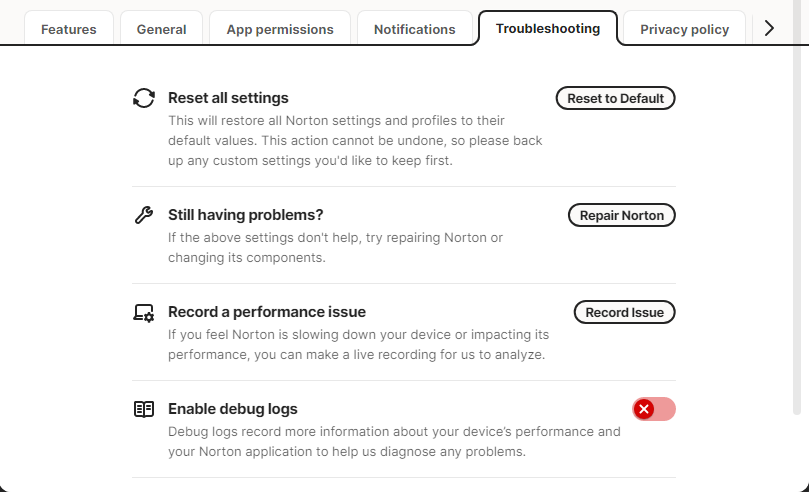The height and width of the screenshot is (492, 809).
Task: Go to the App permissions tab
Action: 280,29
